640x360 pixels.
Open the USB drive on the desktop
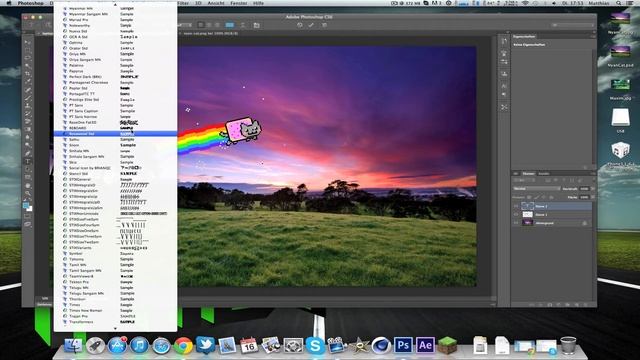tap(620, 120)
